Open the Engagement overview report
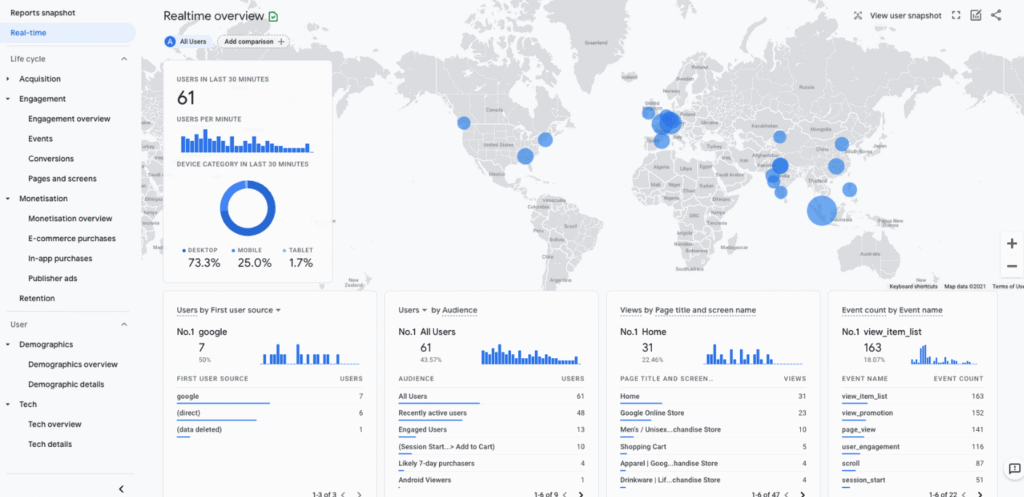This screenshot has height=497, width=1024. [x=69, y=119]
